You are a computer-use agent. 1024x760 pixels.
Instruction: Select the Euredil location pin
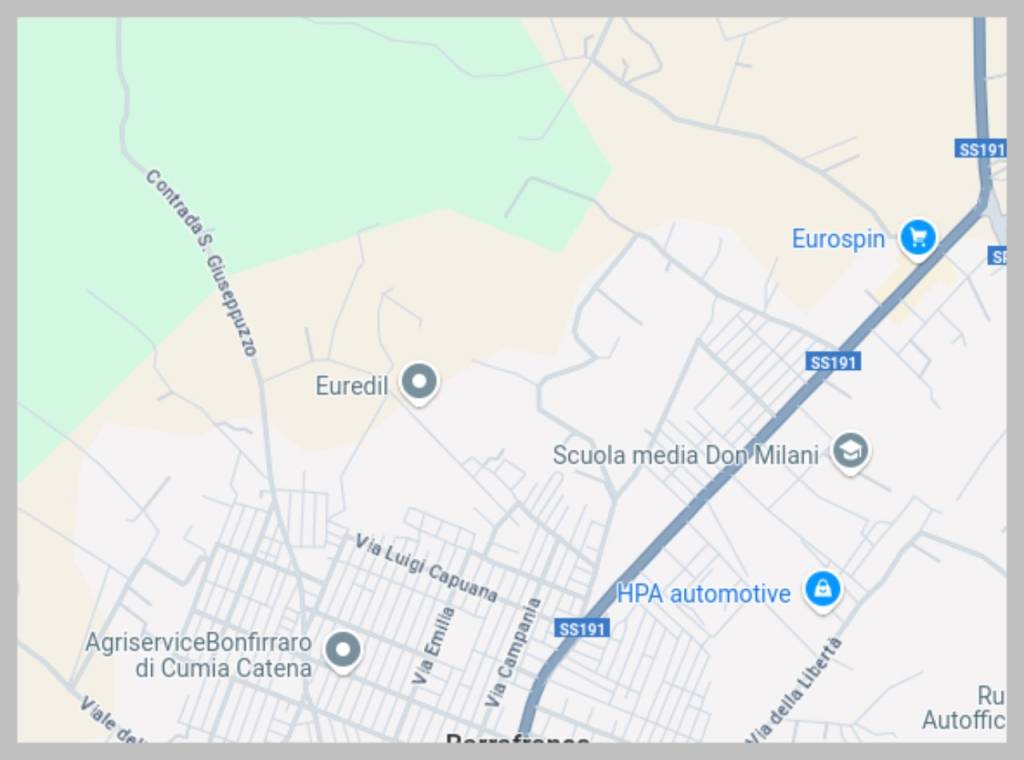(419, 383)
